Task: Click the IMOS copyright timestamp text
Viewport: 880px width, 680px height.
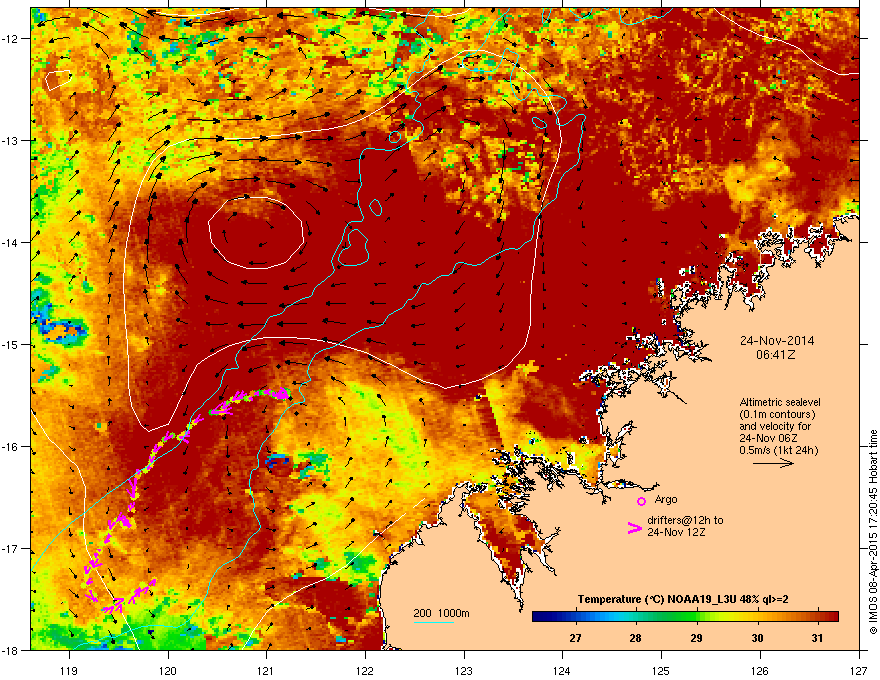Action: point(873,532)
